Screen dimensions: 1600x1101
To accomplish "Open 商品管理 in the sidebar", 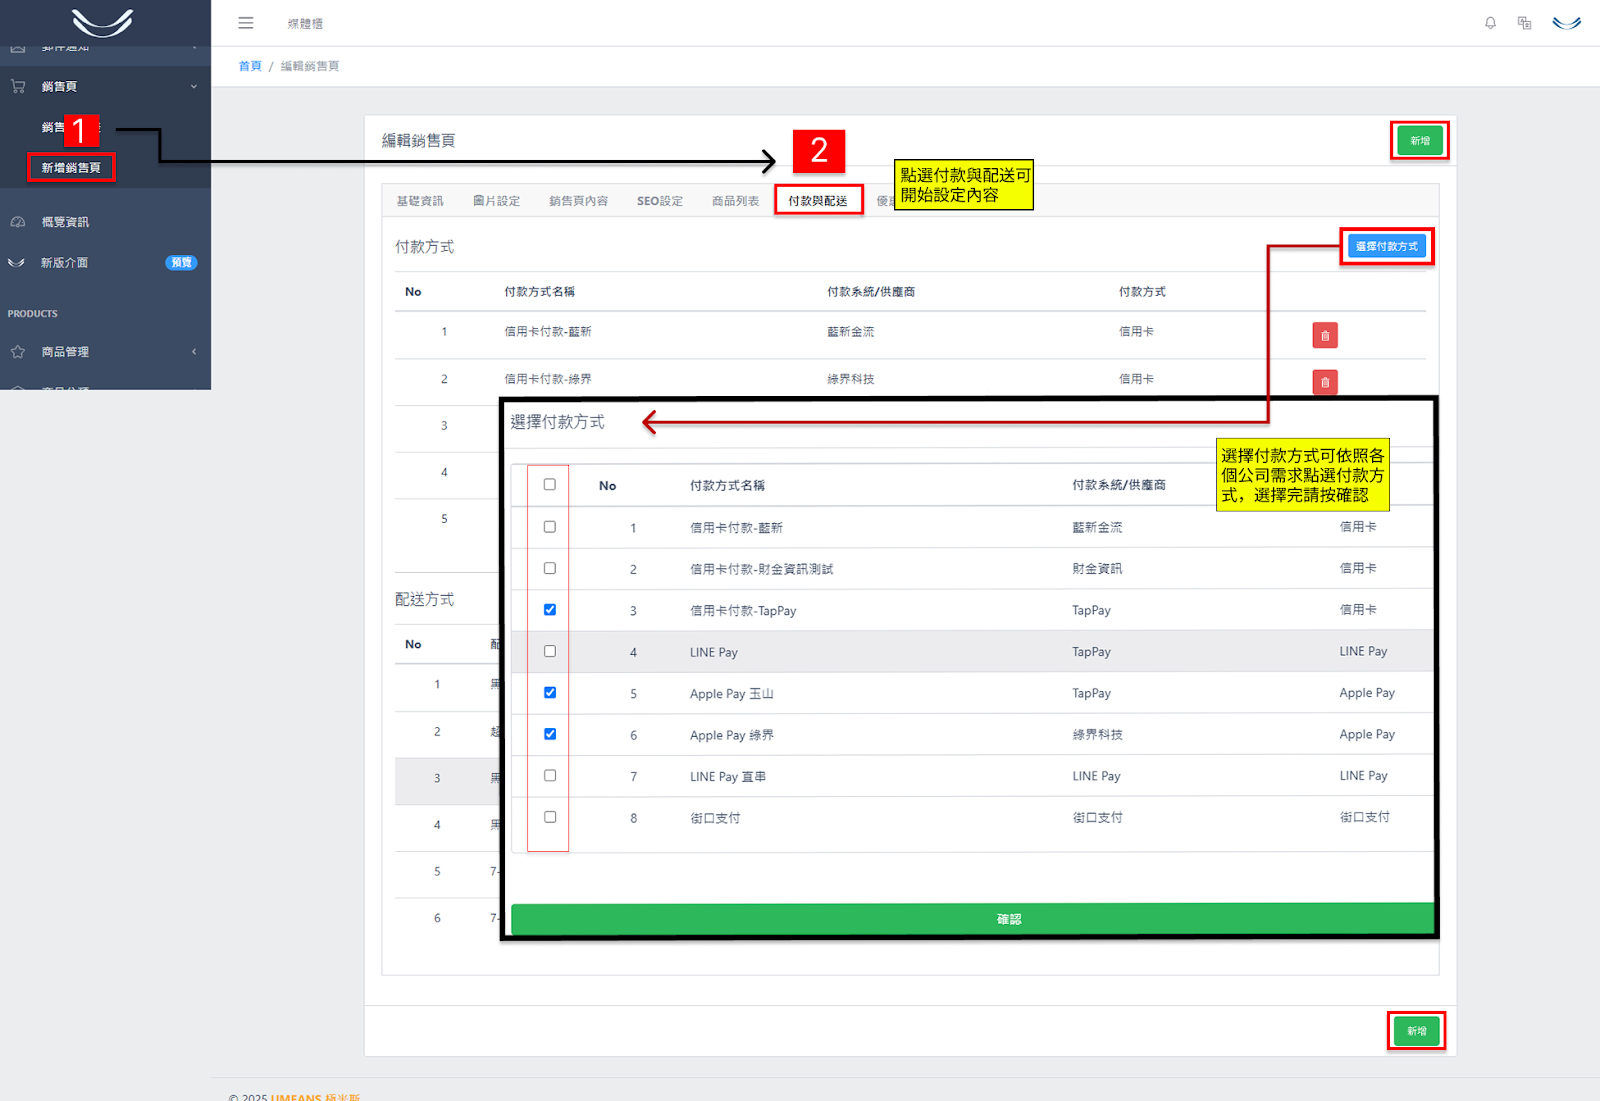I will coord(65,352).
